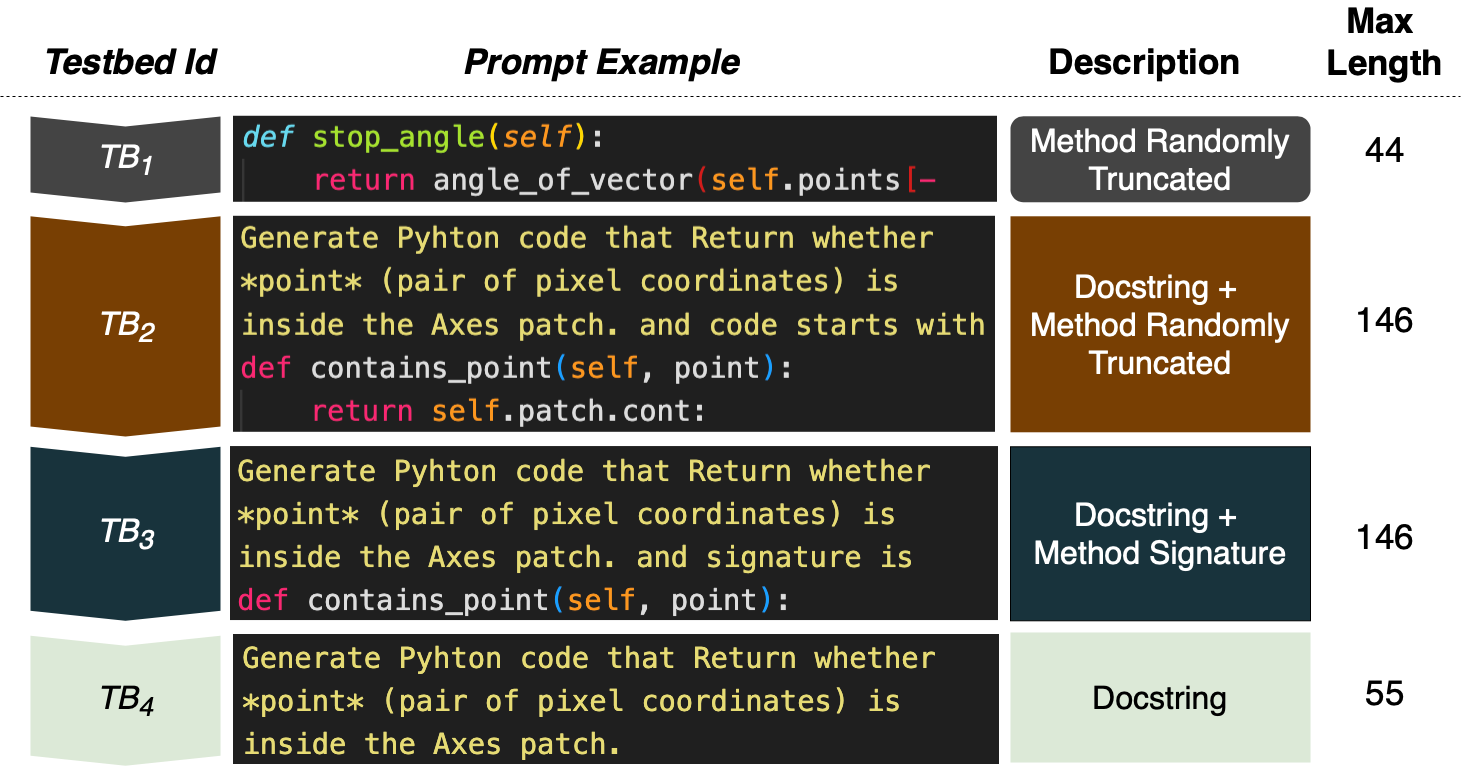
Task: Click the Prompt Example column header
Action: [x=602, y=63]
